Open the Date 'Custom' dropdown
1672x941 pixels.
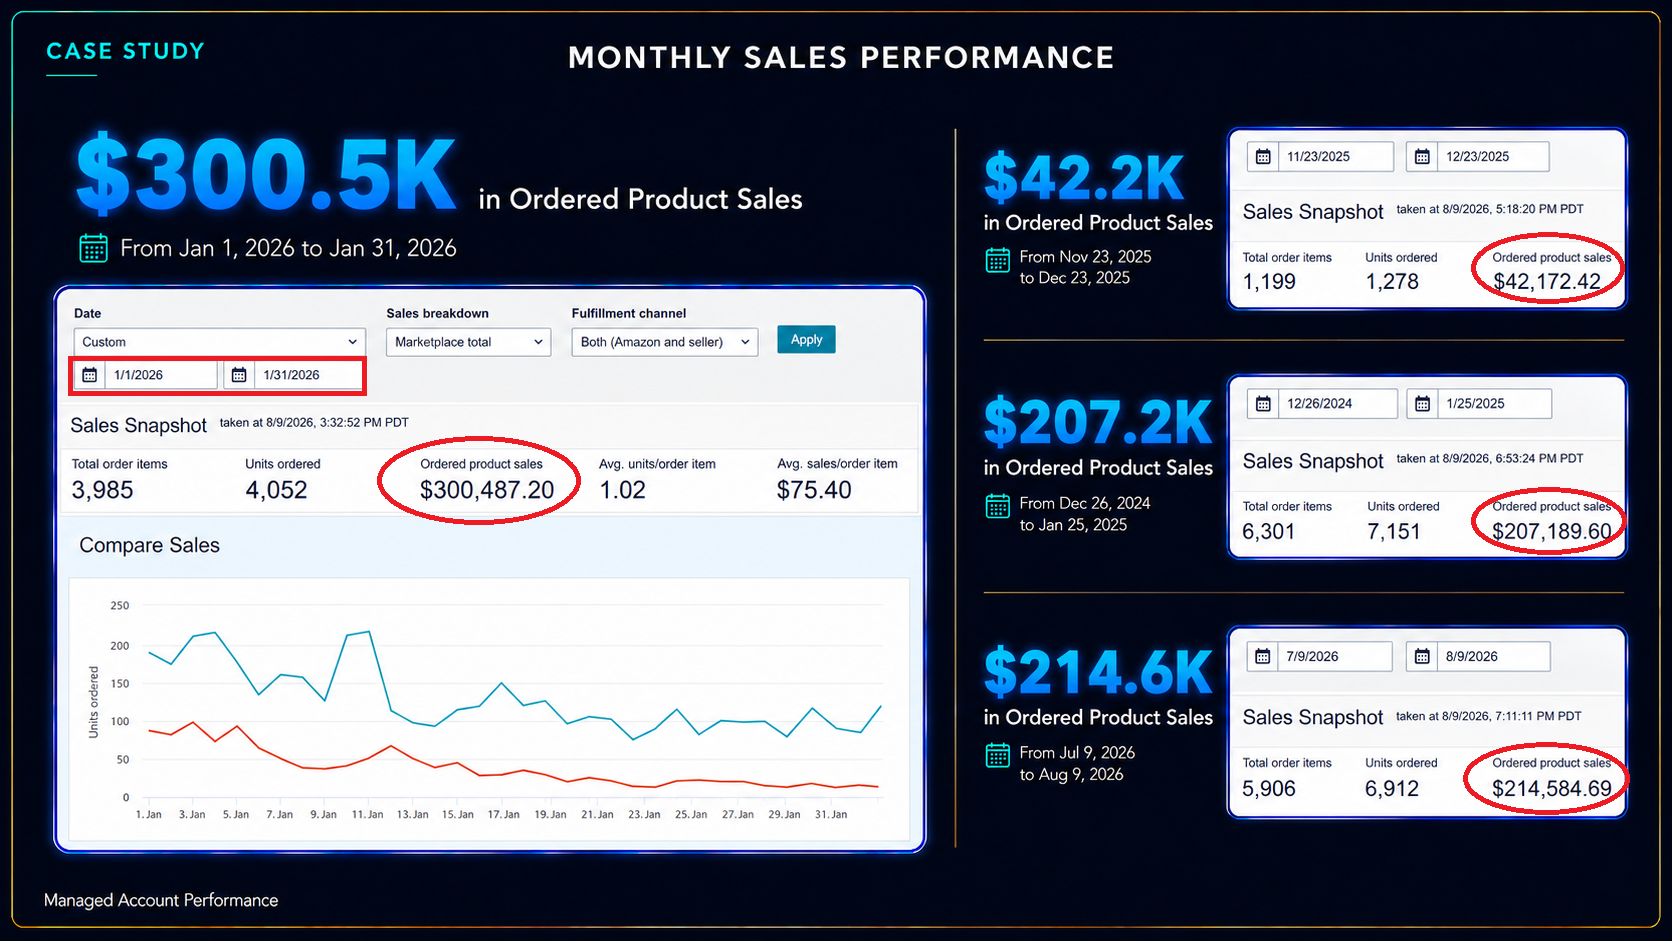[220, 342]
